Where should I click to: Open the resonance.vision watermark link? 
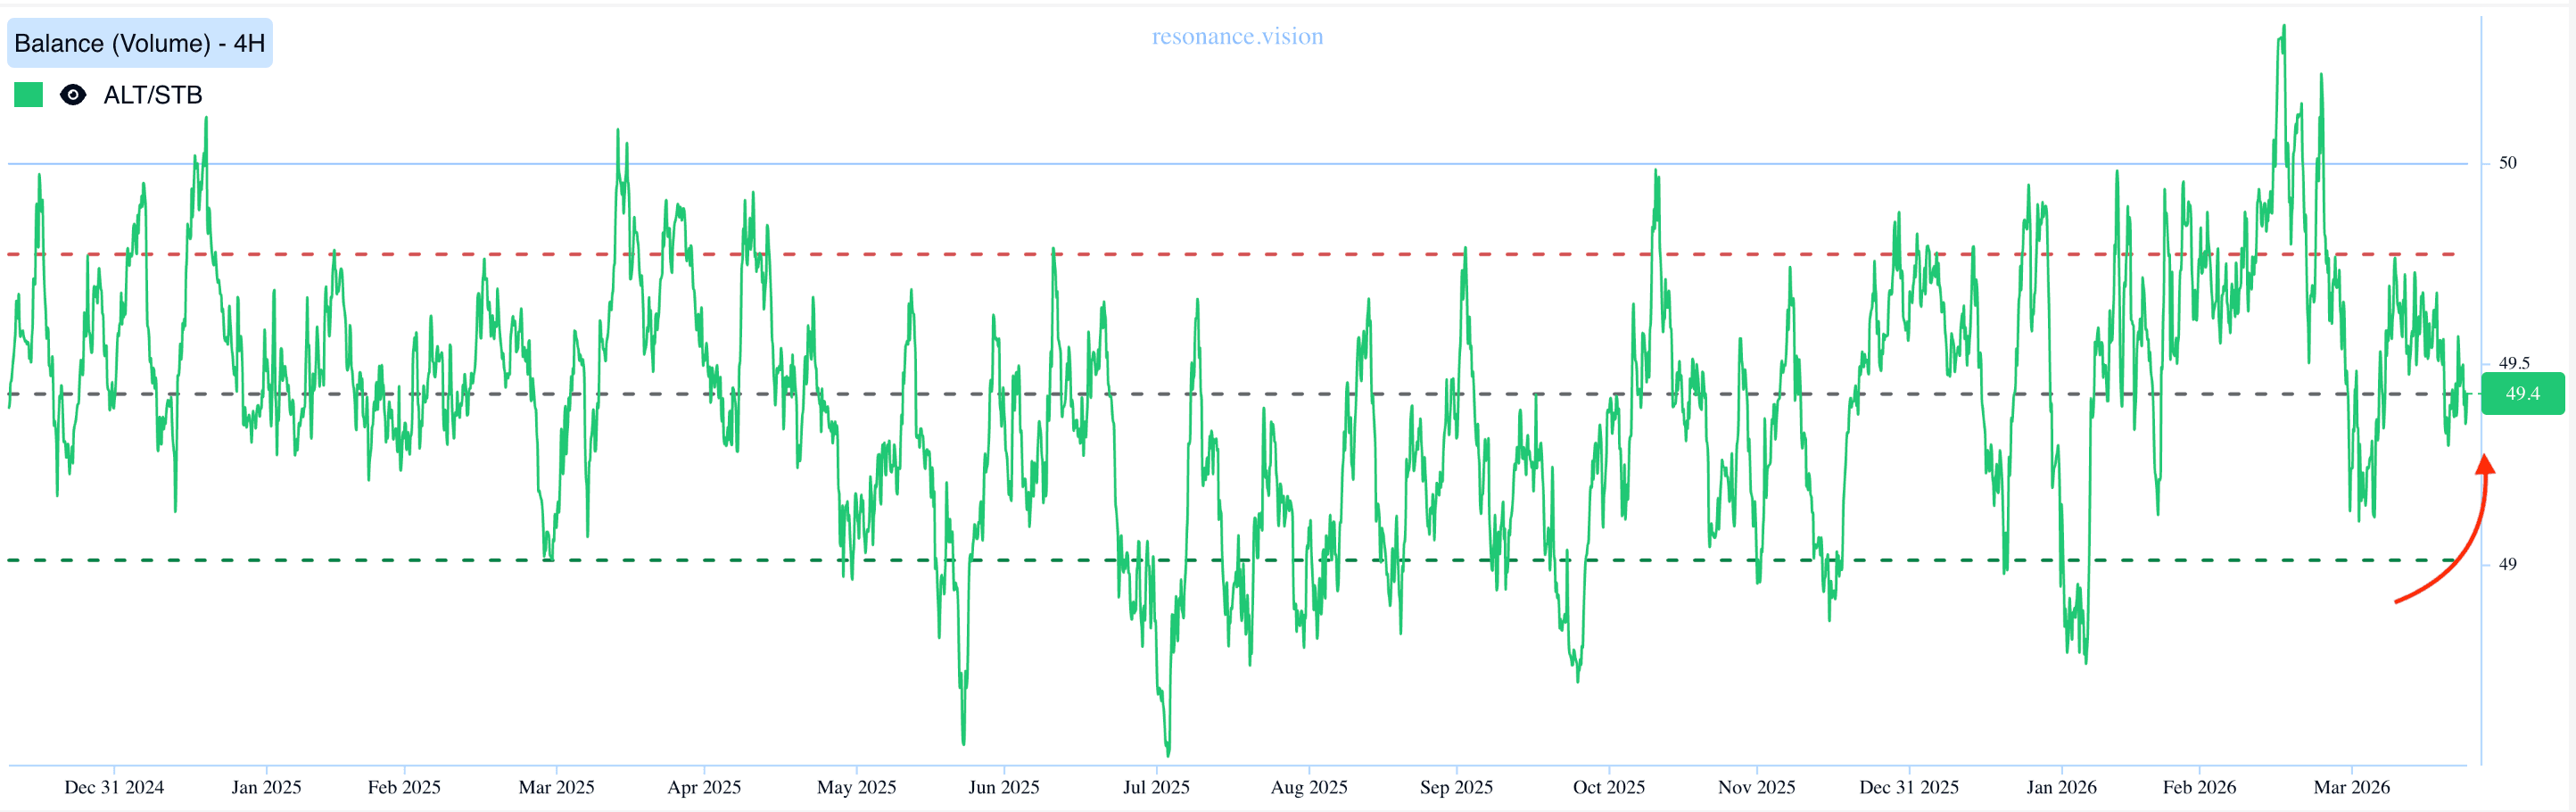[1237, 37]
